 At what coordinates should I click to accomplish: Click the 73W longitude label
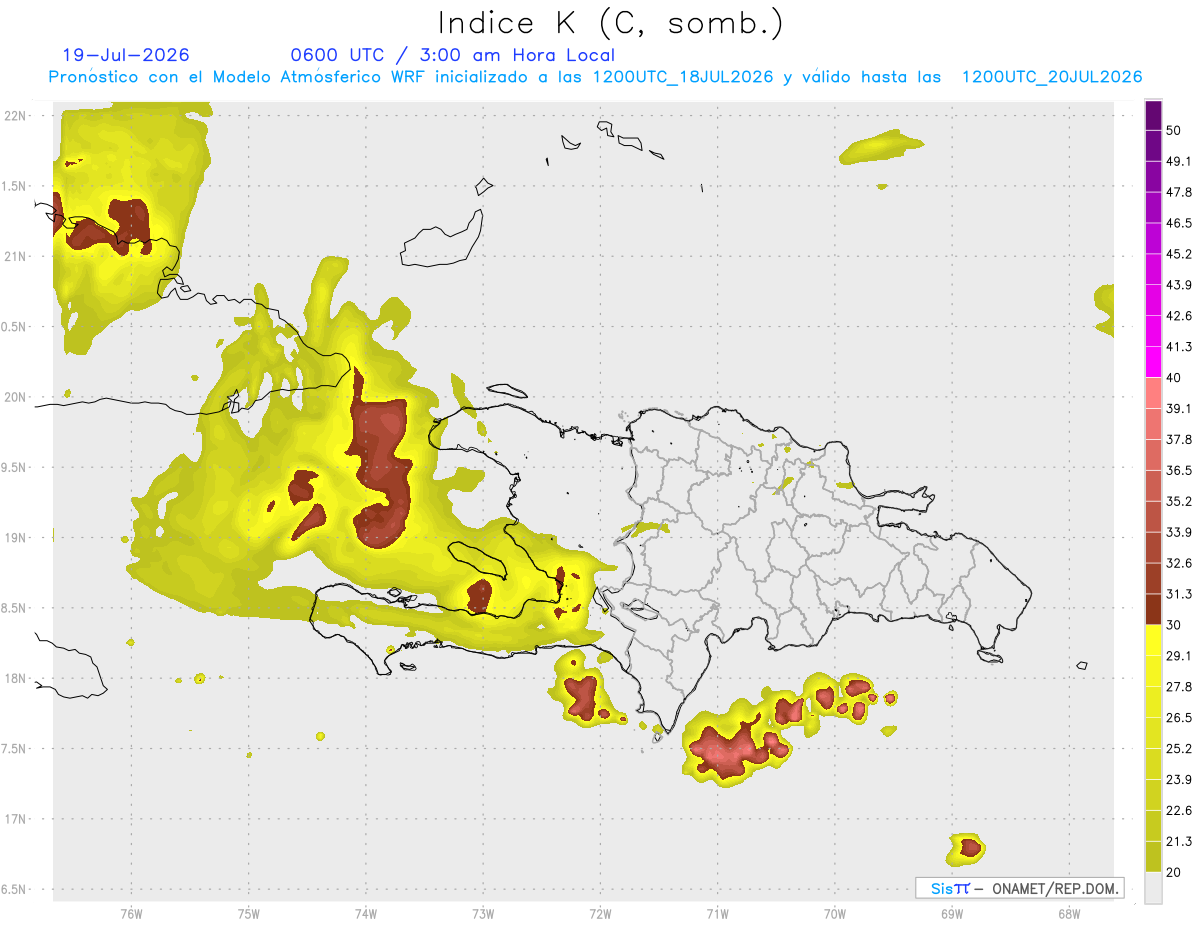pyautogui.click(x=483, y=913)
